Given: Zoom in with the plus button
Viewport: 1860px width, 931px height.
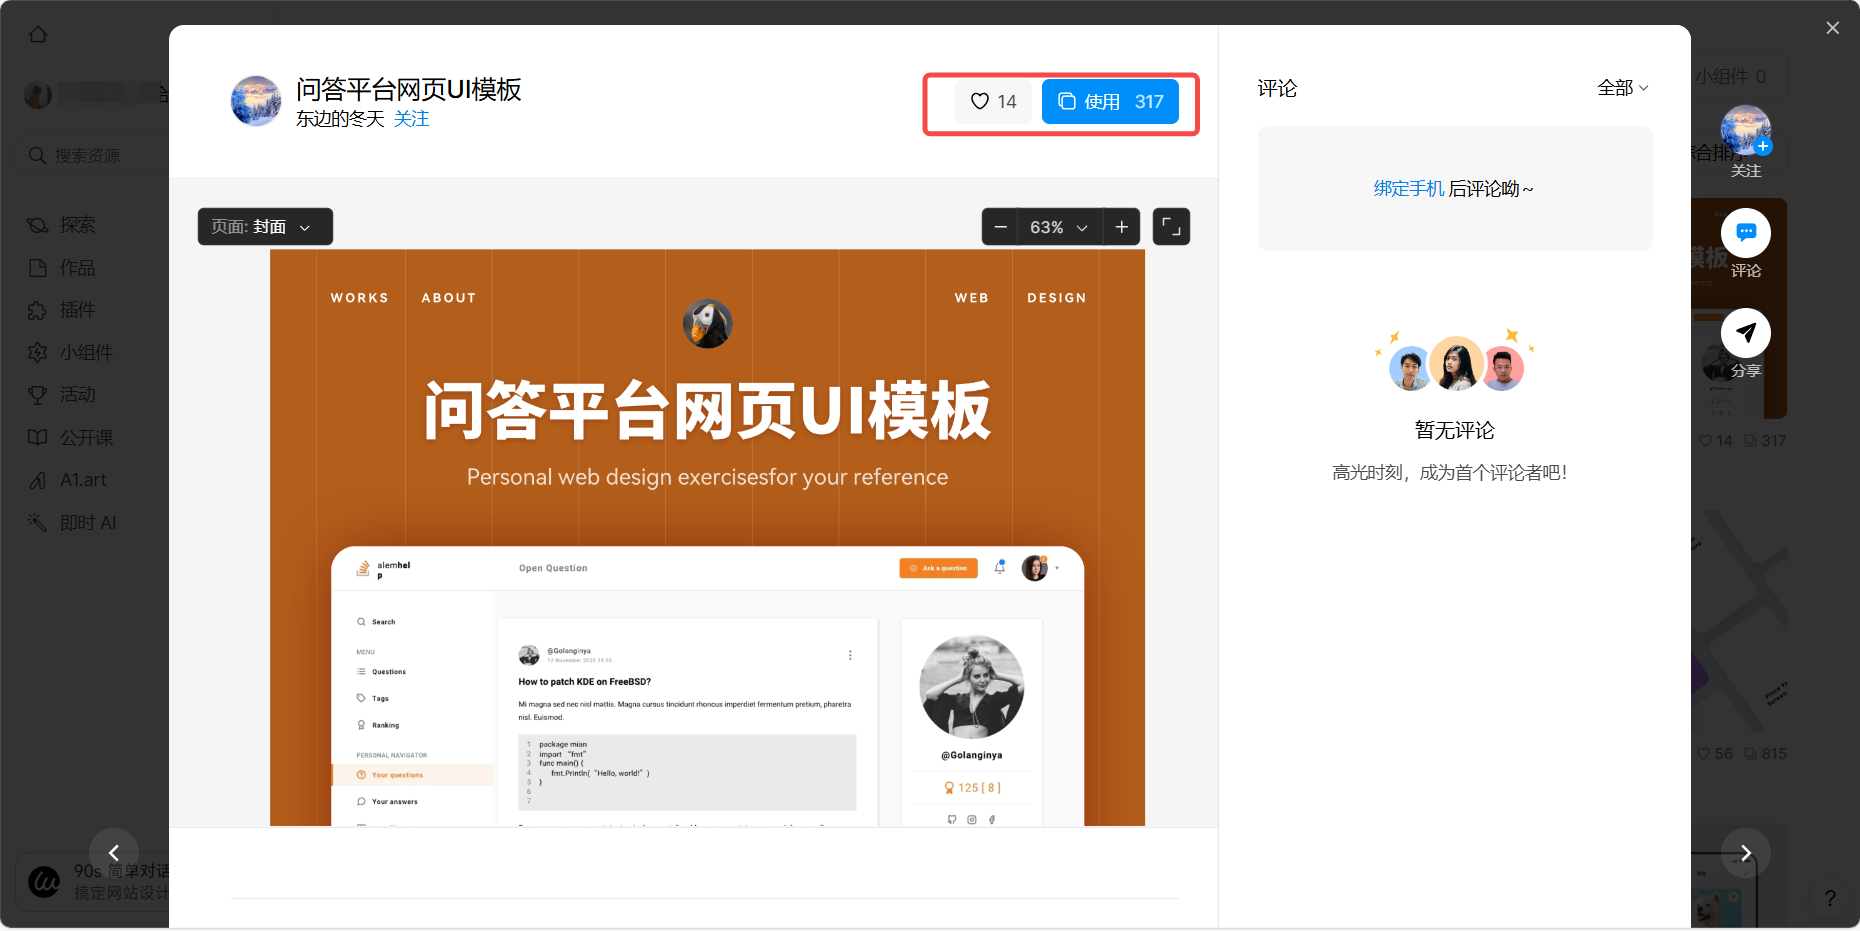Looking at the screenshot, I should click(x=1122, y=227).
